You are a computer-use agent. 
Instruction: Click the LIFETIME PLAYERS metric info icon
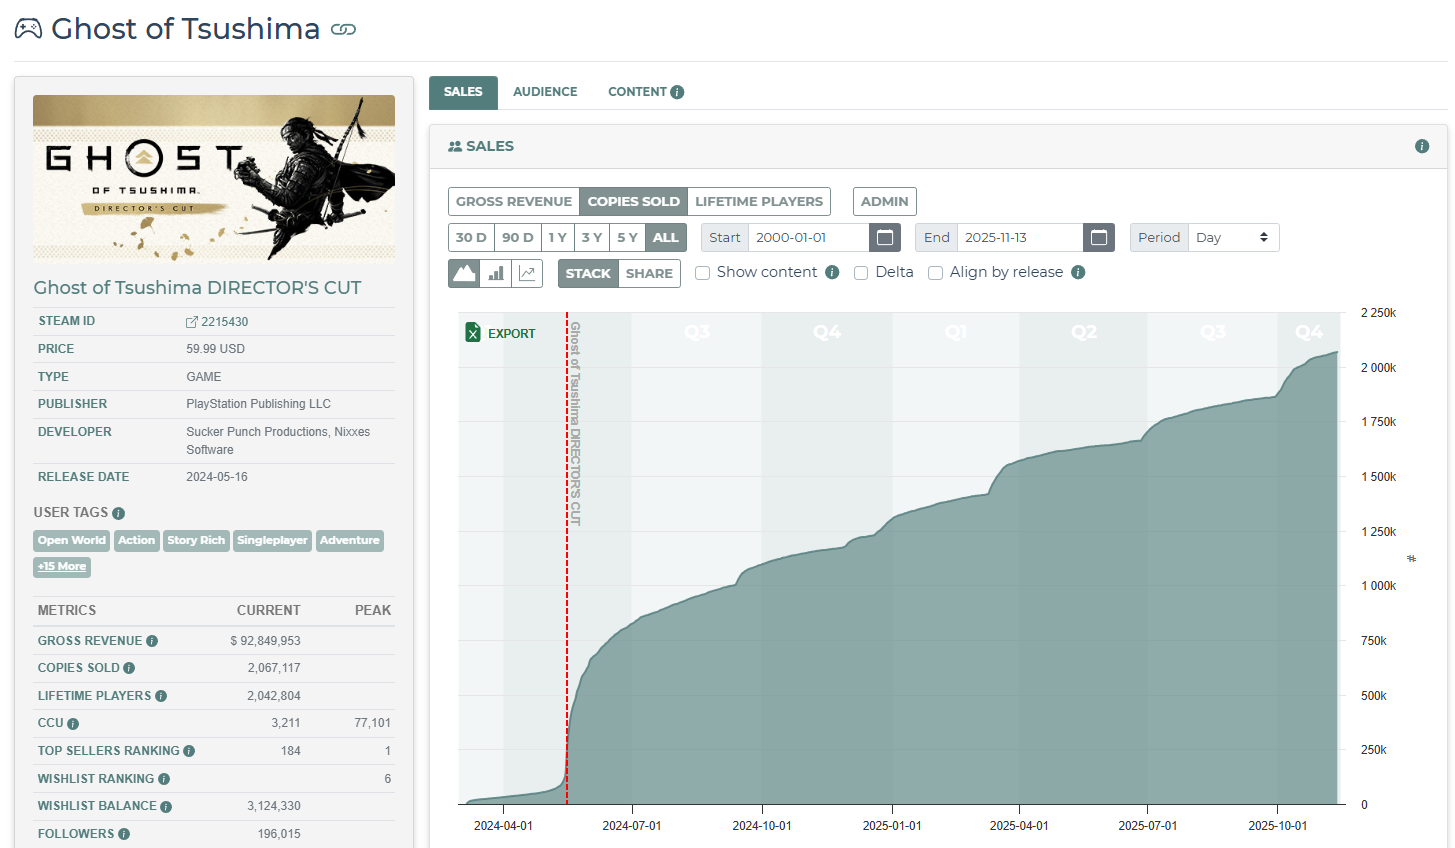pyautogui.click(x=161, y=696)
